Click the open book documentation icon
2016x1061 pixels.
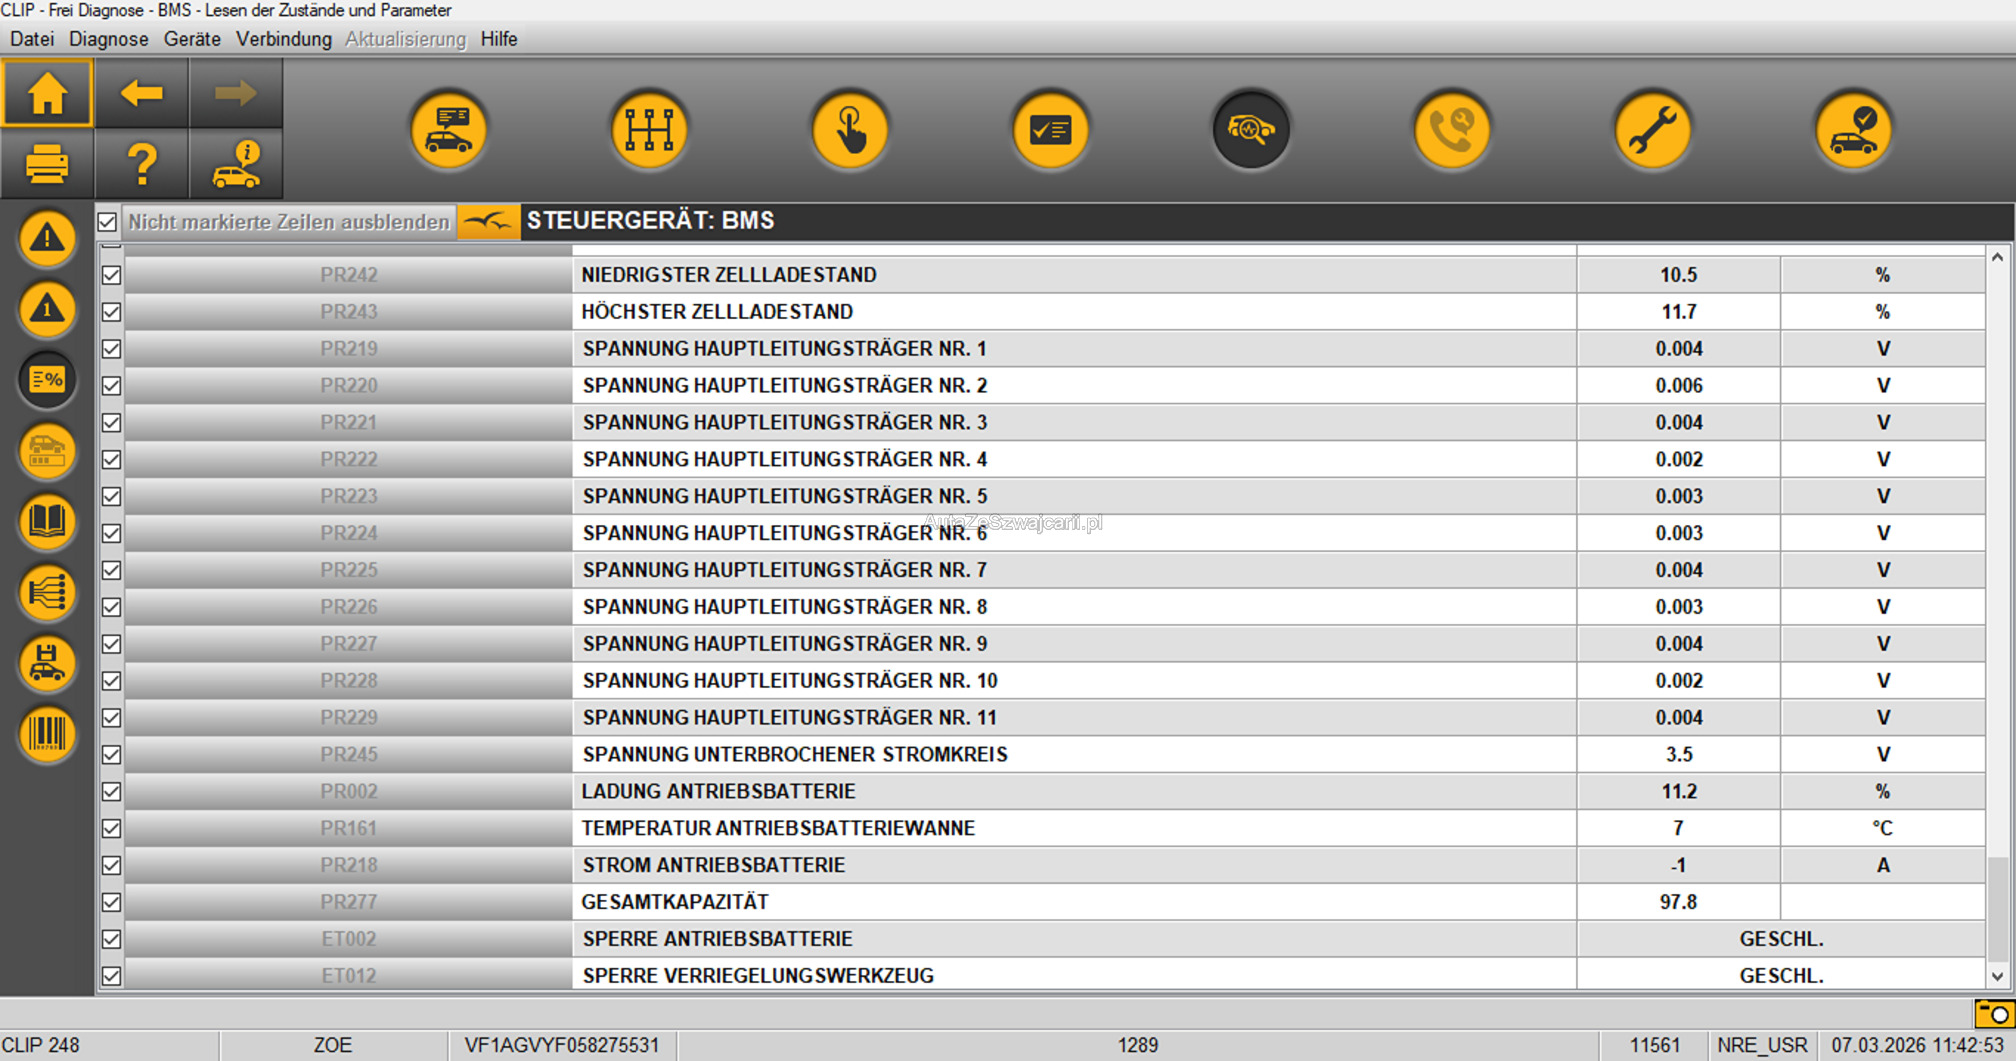47,521
